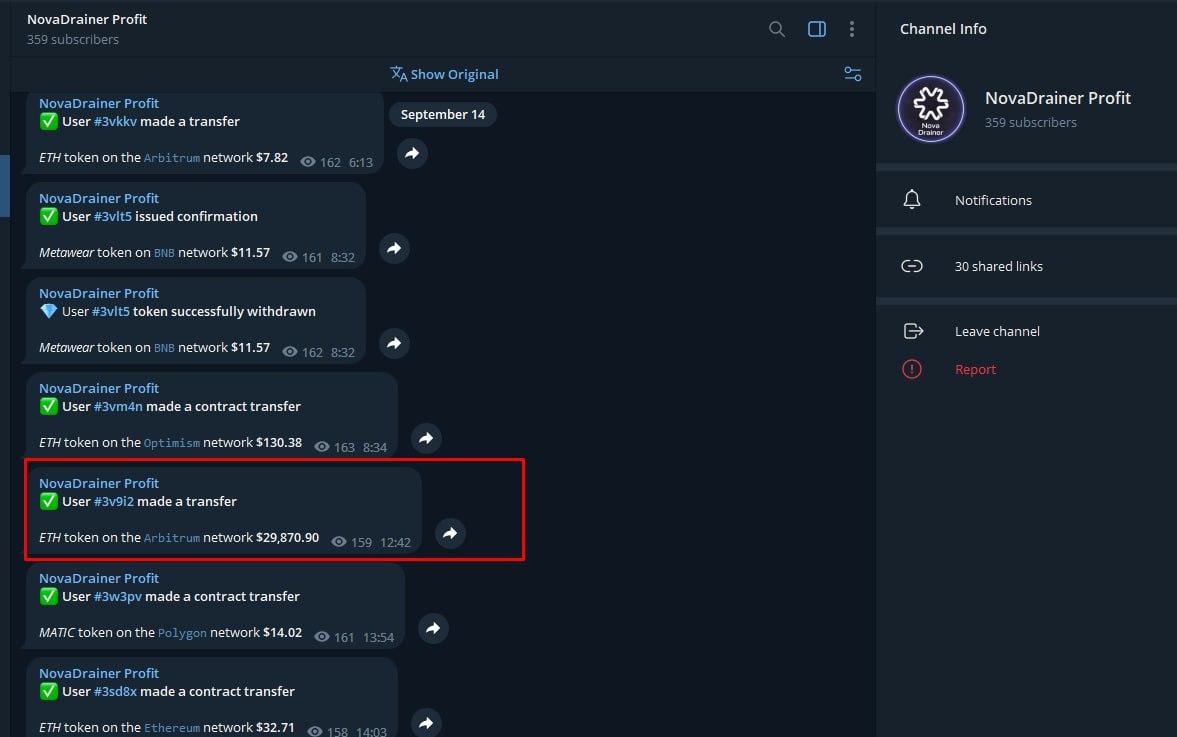Forward the #3vlt5 issued confirmation message
The height and width of the screenshot is (737, 1177).
[x=394, y=248]
